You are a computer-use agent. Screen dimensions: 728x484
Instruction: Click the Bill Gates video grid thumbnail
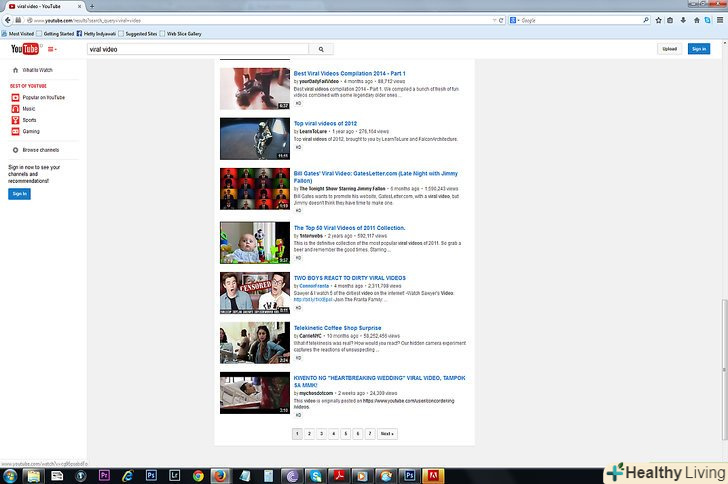(255, 189)
